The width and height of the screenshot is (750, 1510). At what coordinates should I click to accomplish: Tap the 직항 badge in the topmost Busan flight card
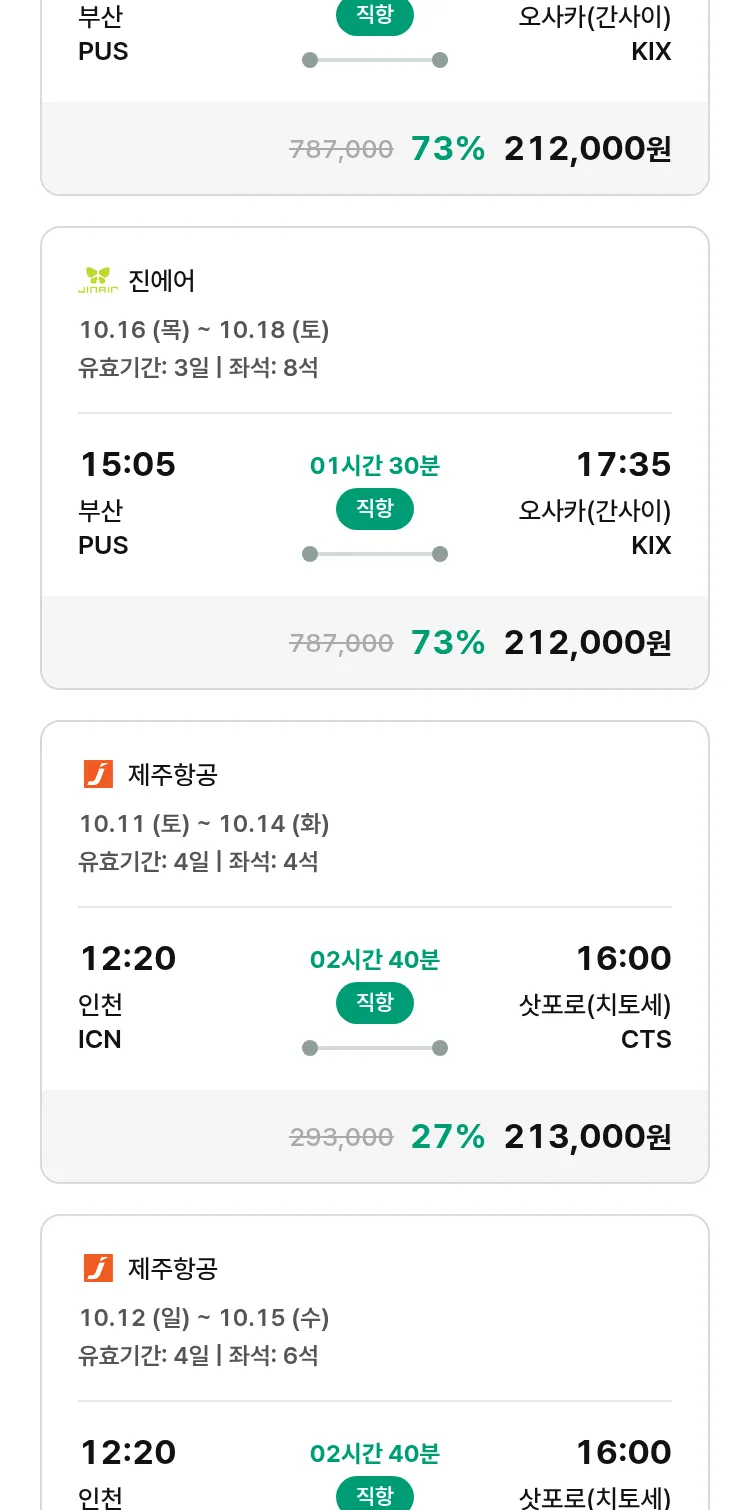pos(375,16)
